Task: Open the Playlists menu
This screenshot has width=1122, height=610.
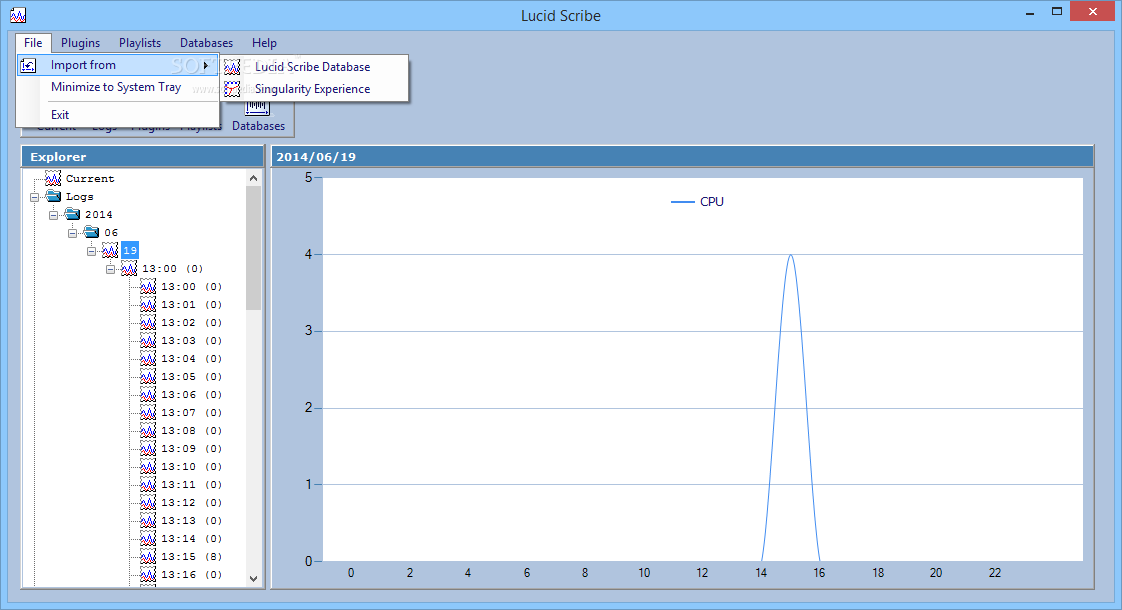Action: tap(140, 43)
